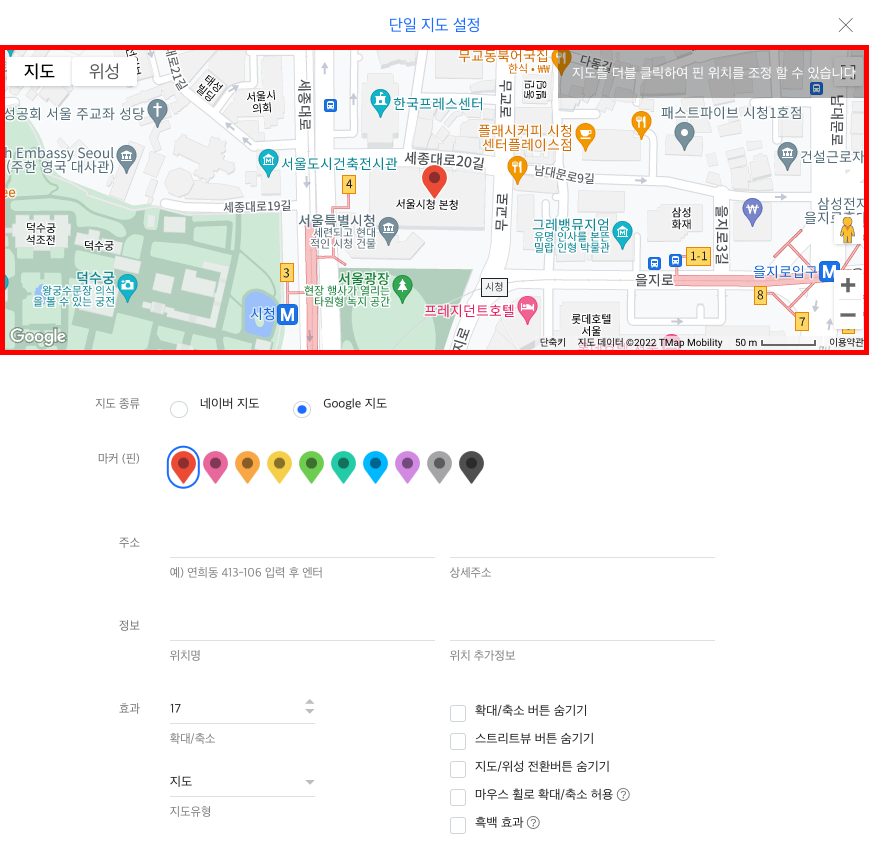This screenshot has height=860, width=869.
Task: Click the Google logo on the map
Action: click(38, 336)
